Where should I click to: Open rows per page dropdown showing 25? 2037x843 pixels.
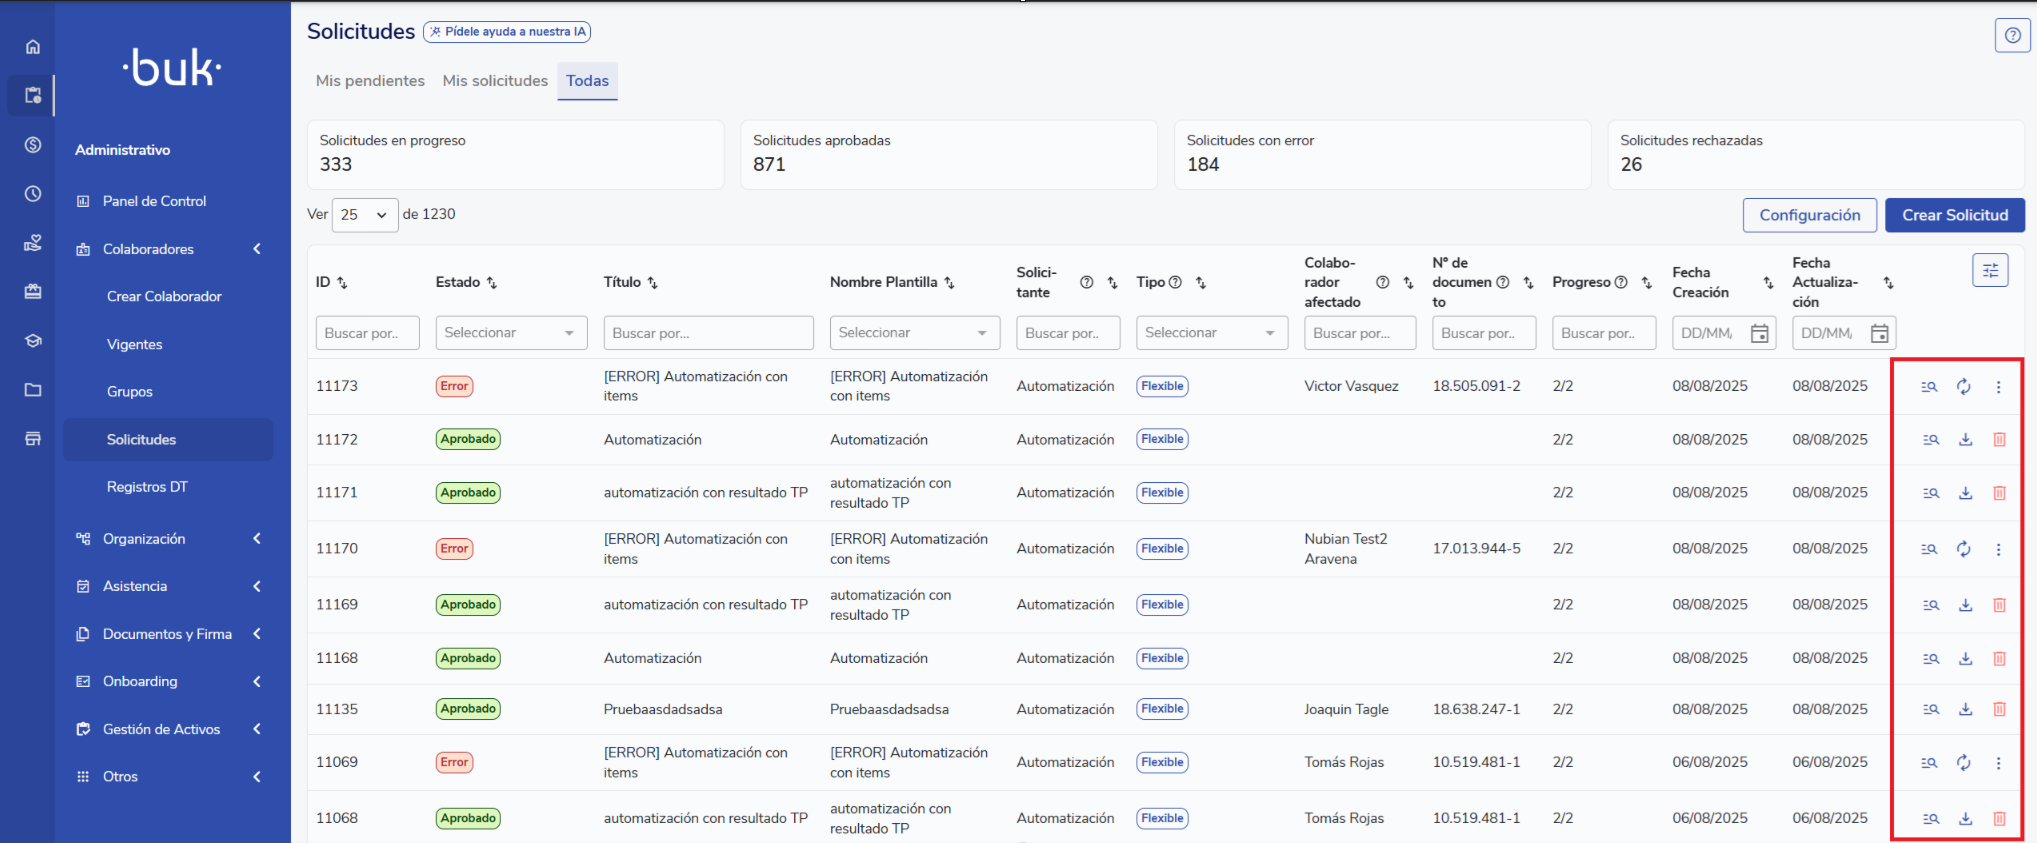tap(364, 215)
